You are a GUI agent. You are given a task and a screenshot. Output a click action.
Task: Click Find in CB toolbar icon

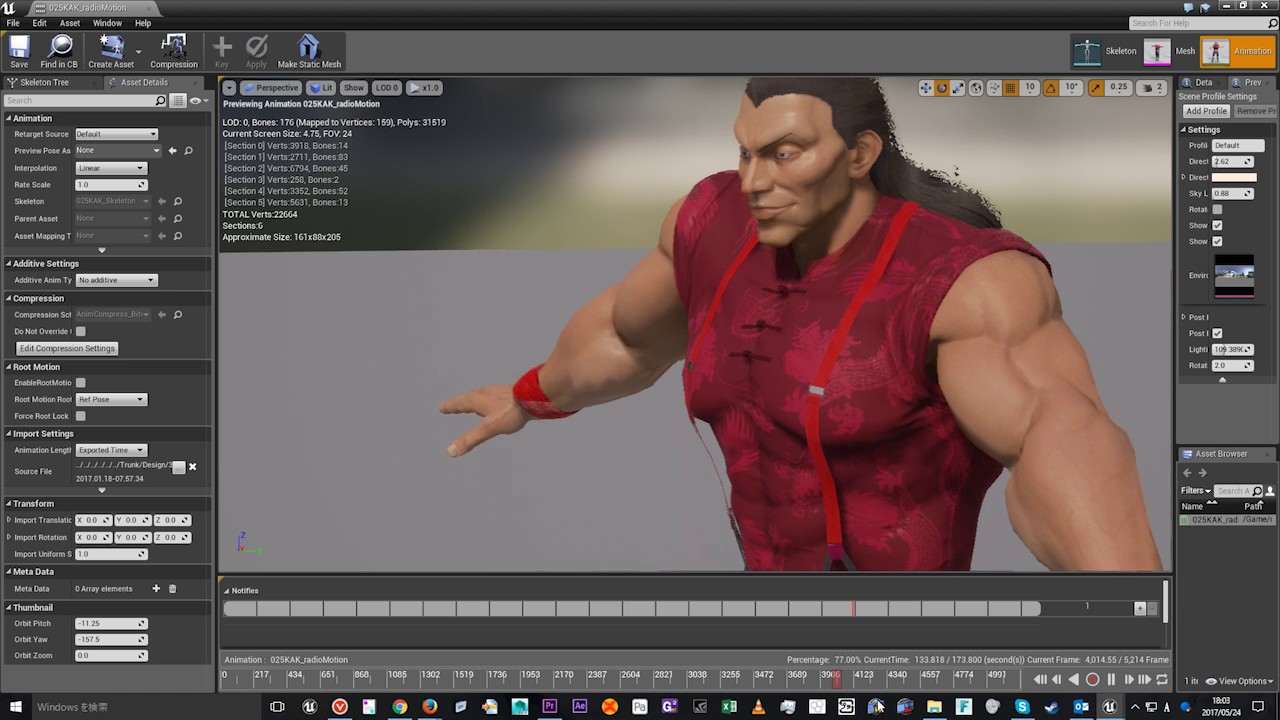click(x=59, y=51)
